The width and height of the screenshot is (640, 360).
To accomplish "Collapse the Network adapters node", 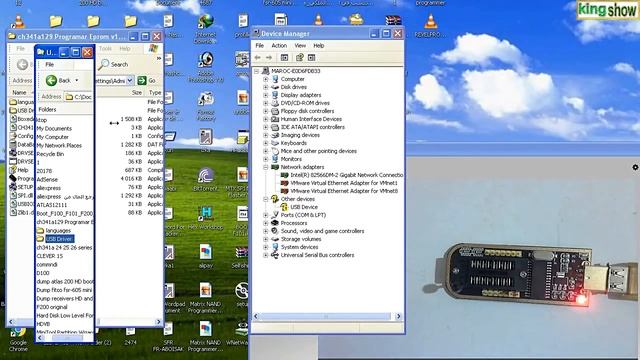I will tap(266, 167).
